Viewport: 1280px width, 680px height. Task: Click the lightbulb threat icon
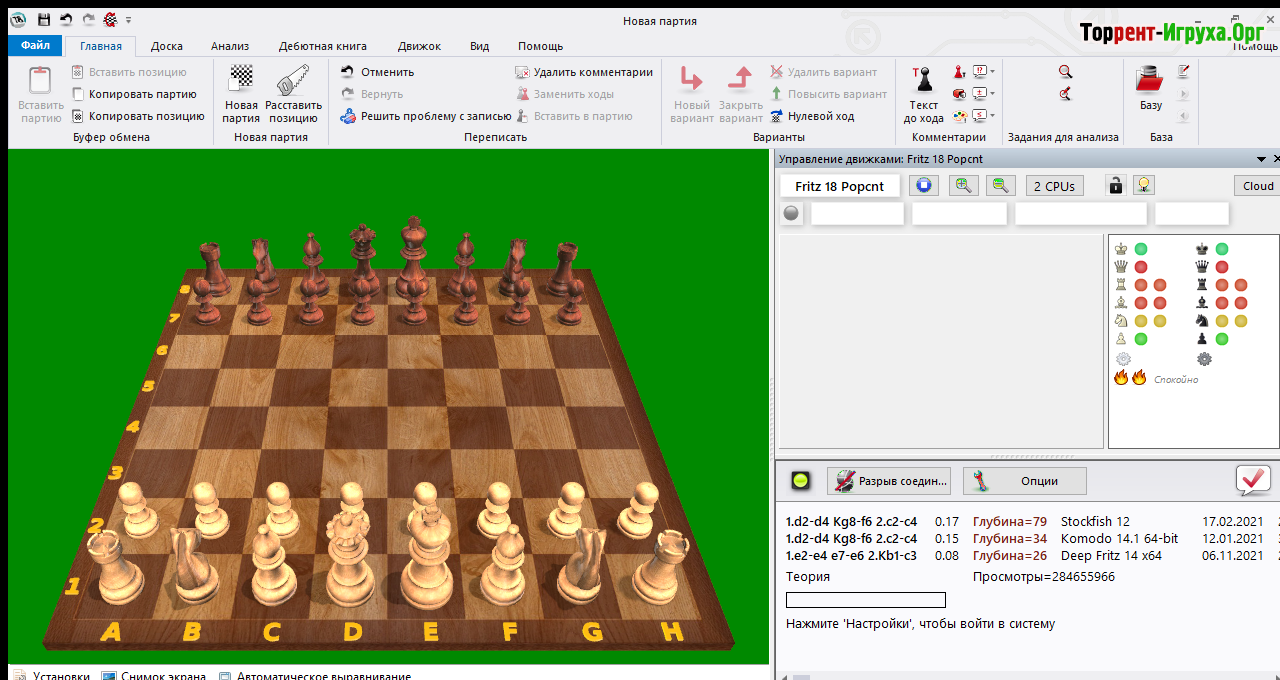(1143, 185)
